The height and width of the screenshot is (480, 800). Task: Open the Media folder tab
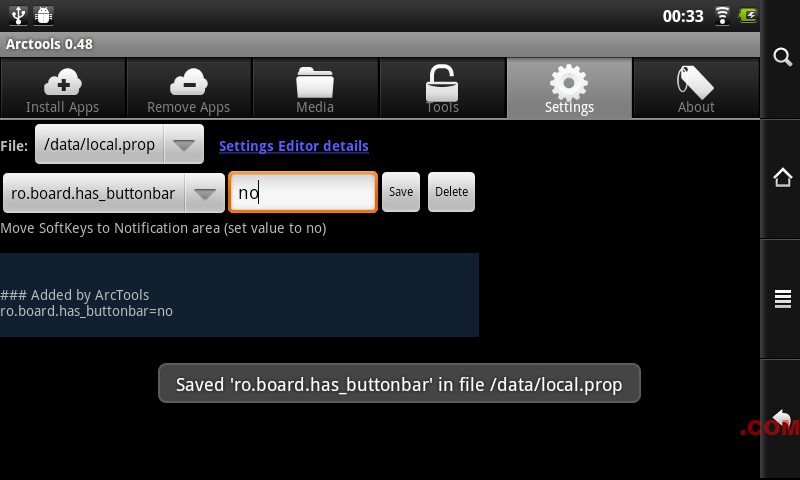315,88
